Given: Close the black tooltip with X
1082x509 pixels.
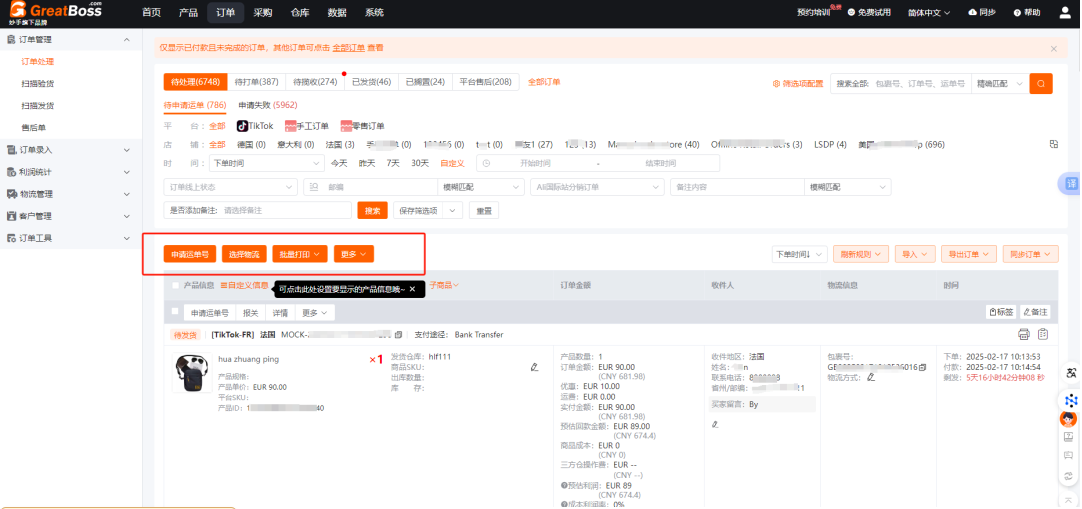Looking at the screenshot, I should pyautogui.click(x=412, y=289).
